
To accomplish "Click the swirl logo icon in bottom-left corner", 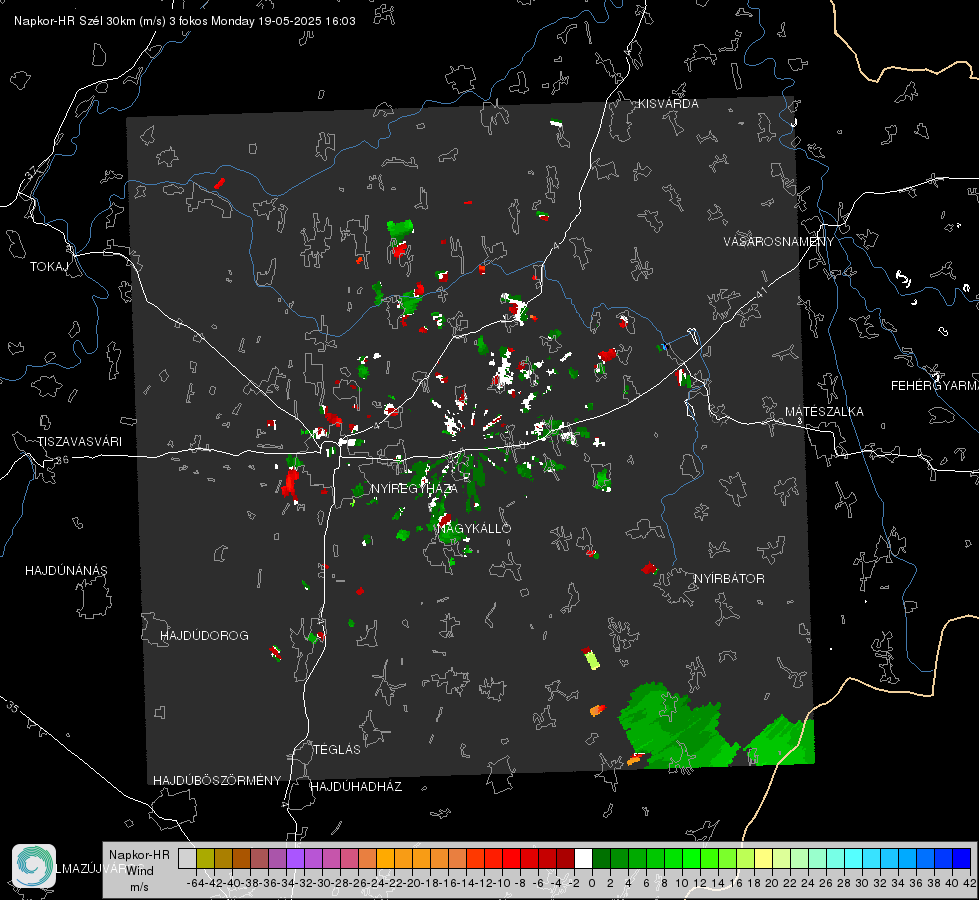I will click(x=34, y=865).
